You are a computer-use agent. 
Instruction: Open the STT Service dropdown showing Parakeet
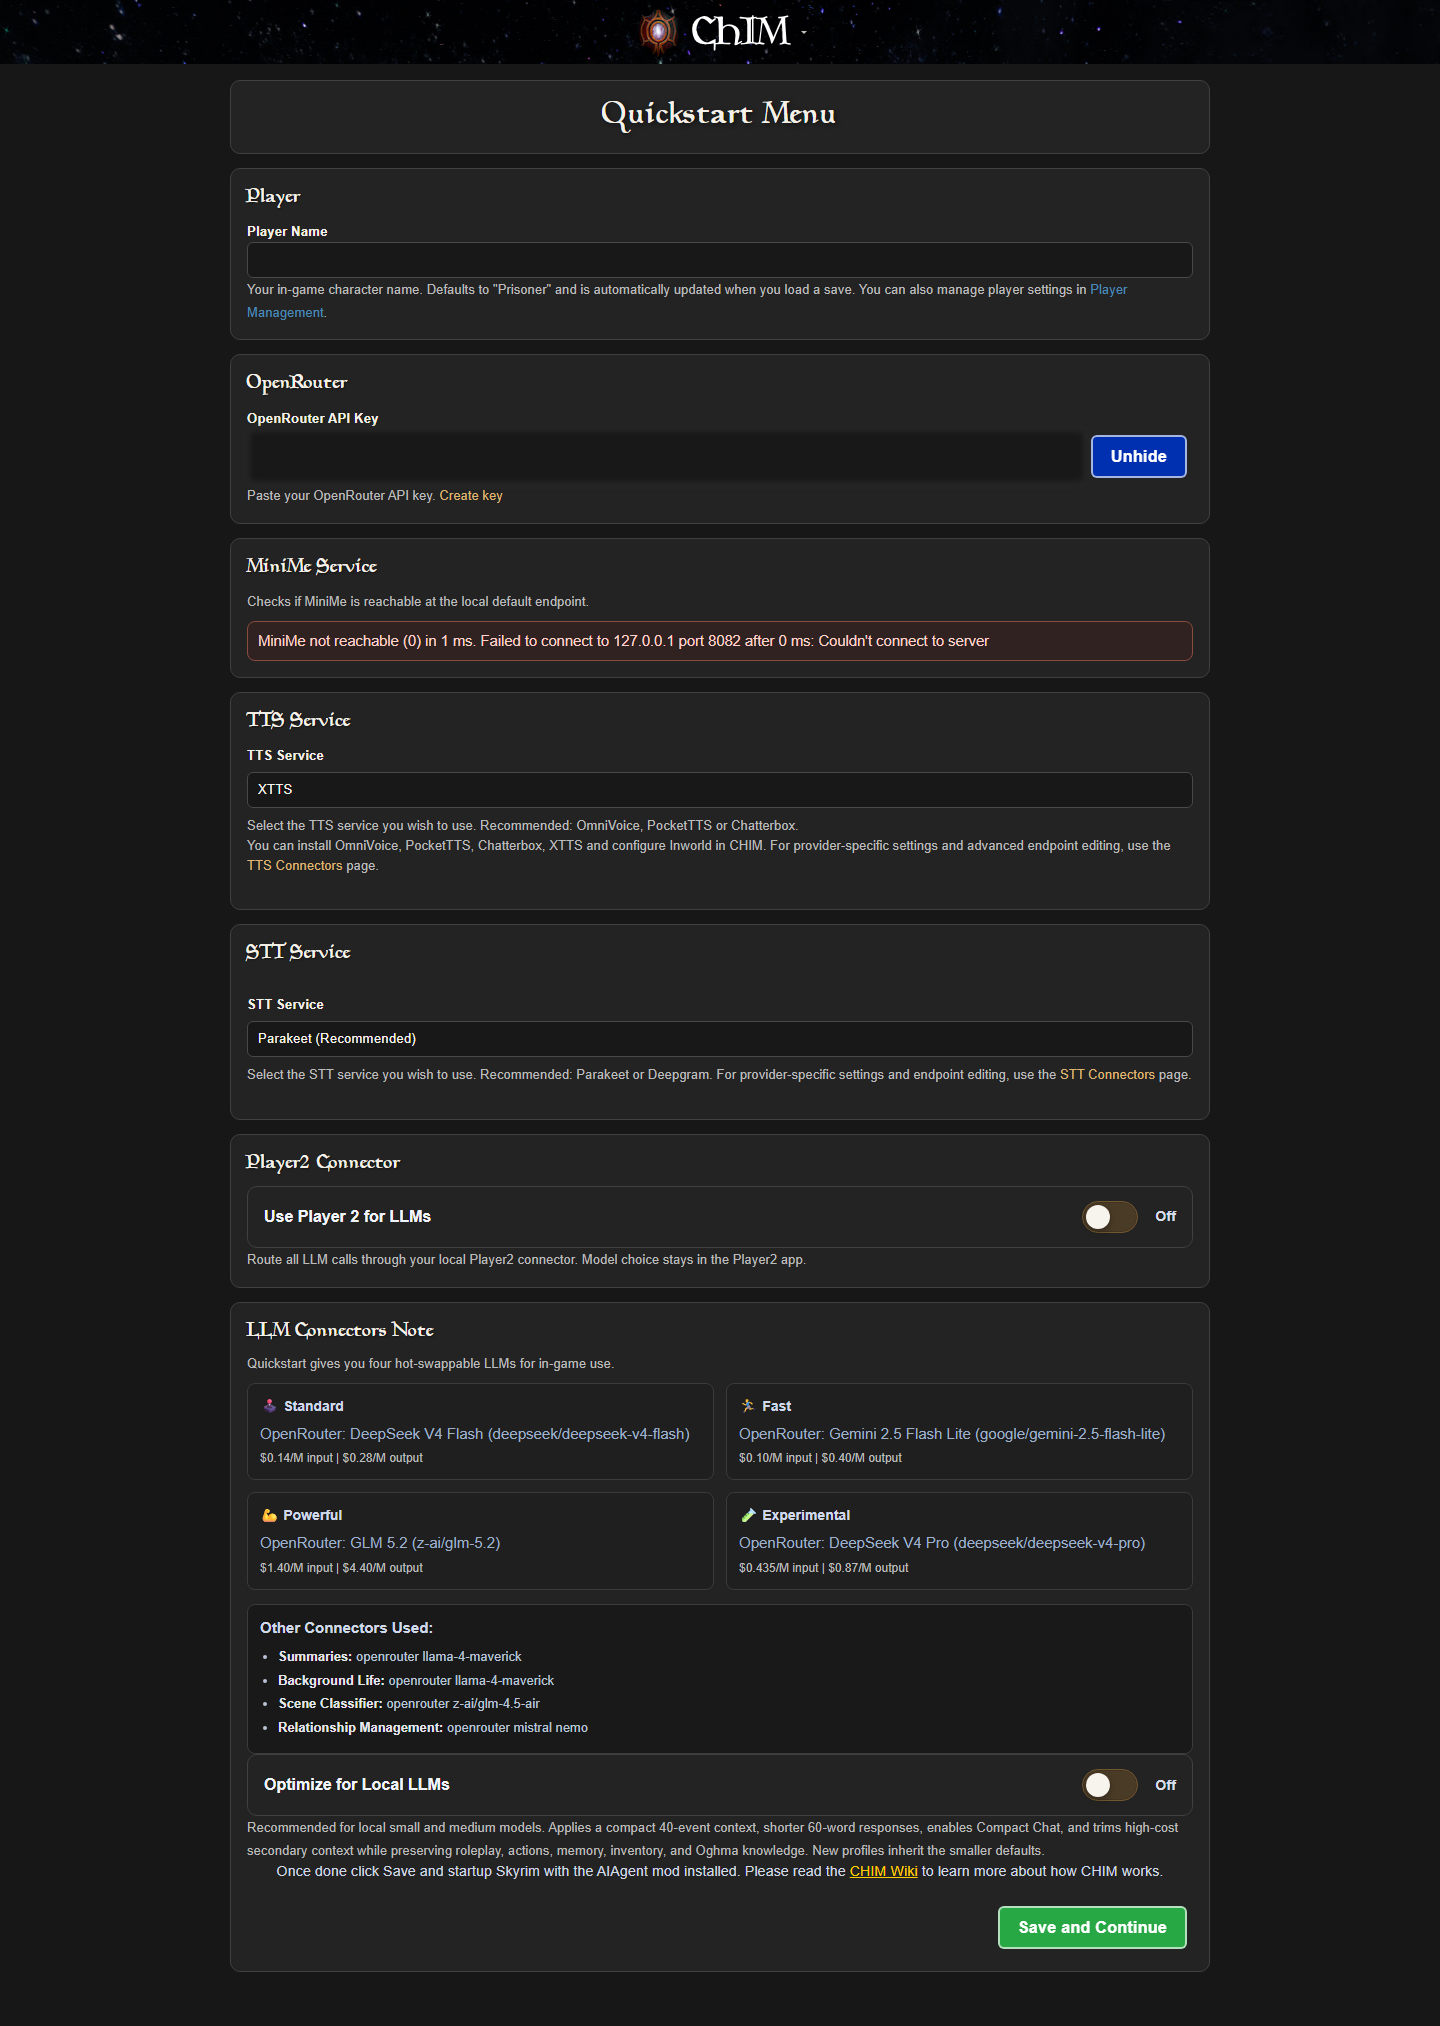click(x=719, y=1038)
